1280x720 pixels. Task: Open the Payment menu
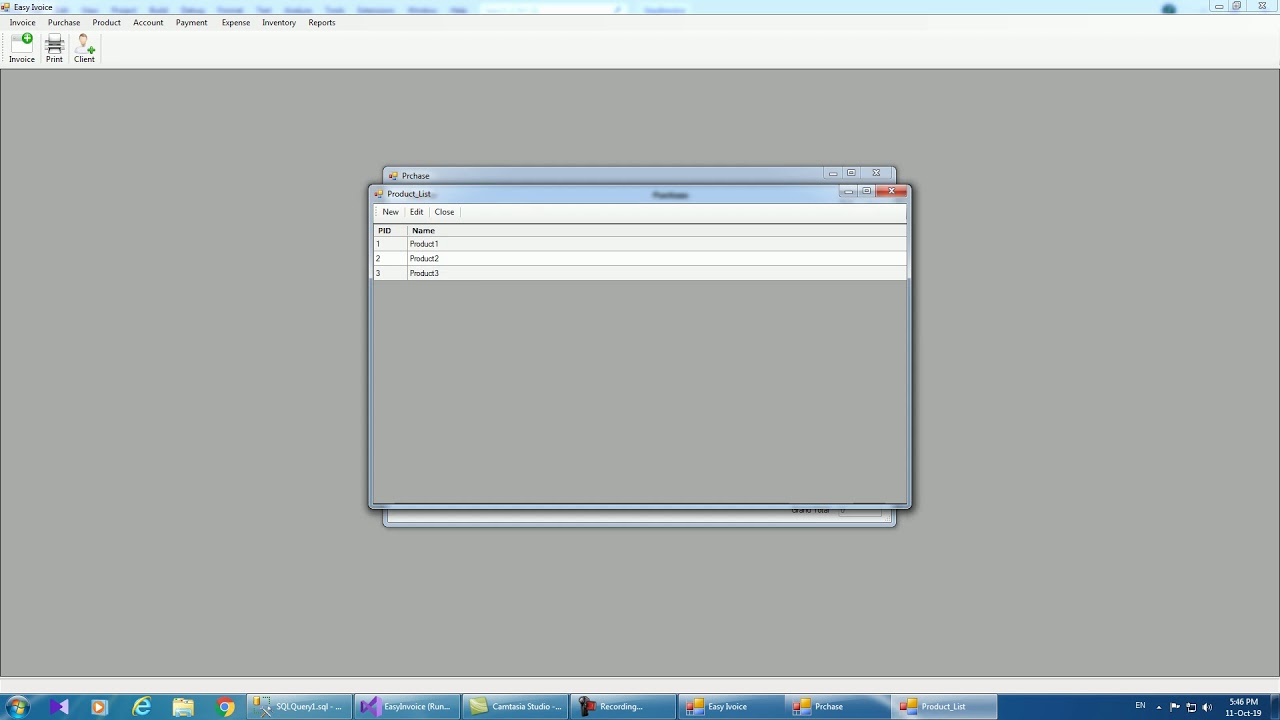191,22
